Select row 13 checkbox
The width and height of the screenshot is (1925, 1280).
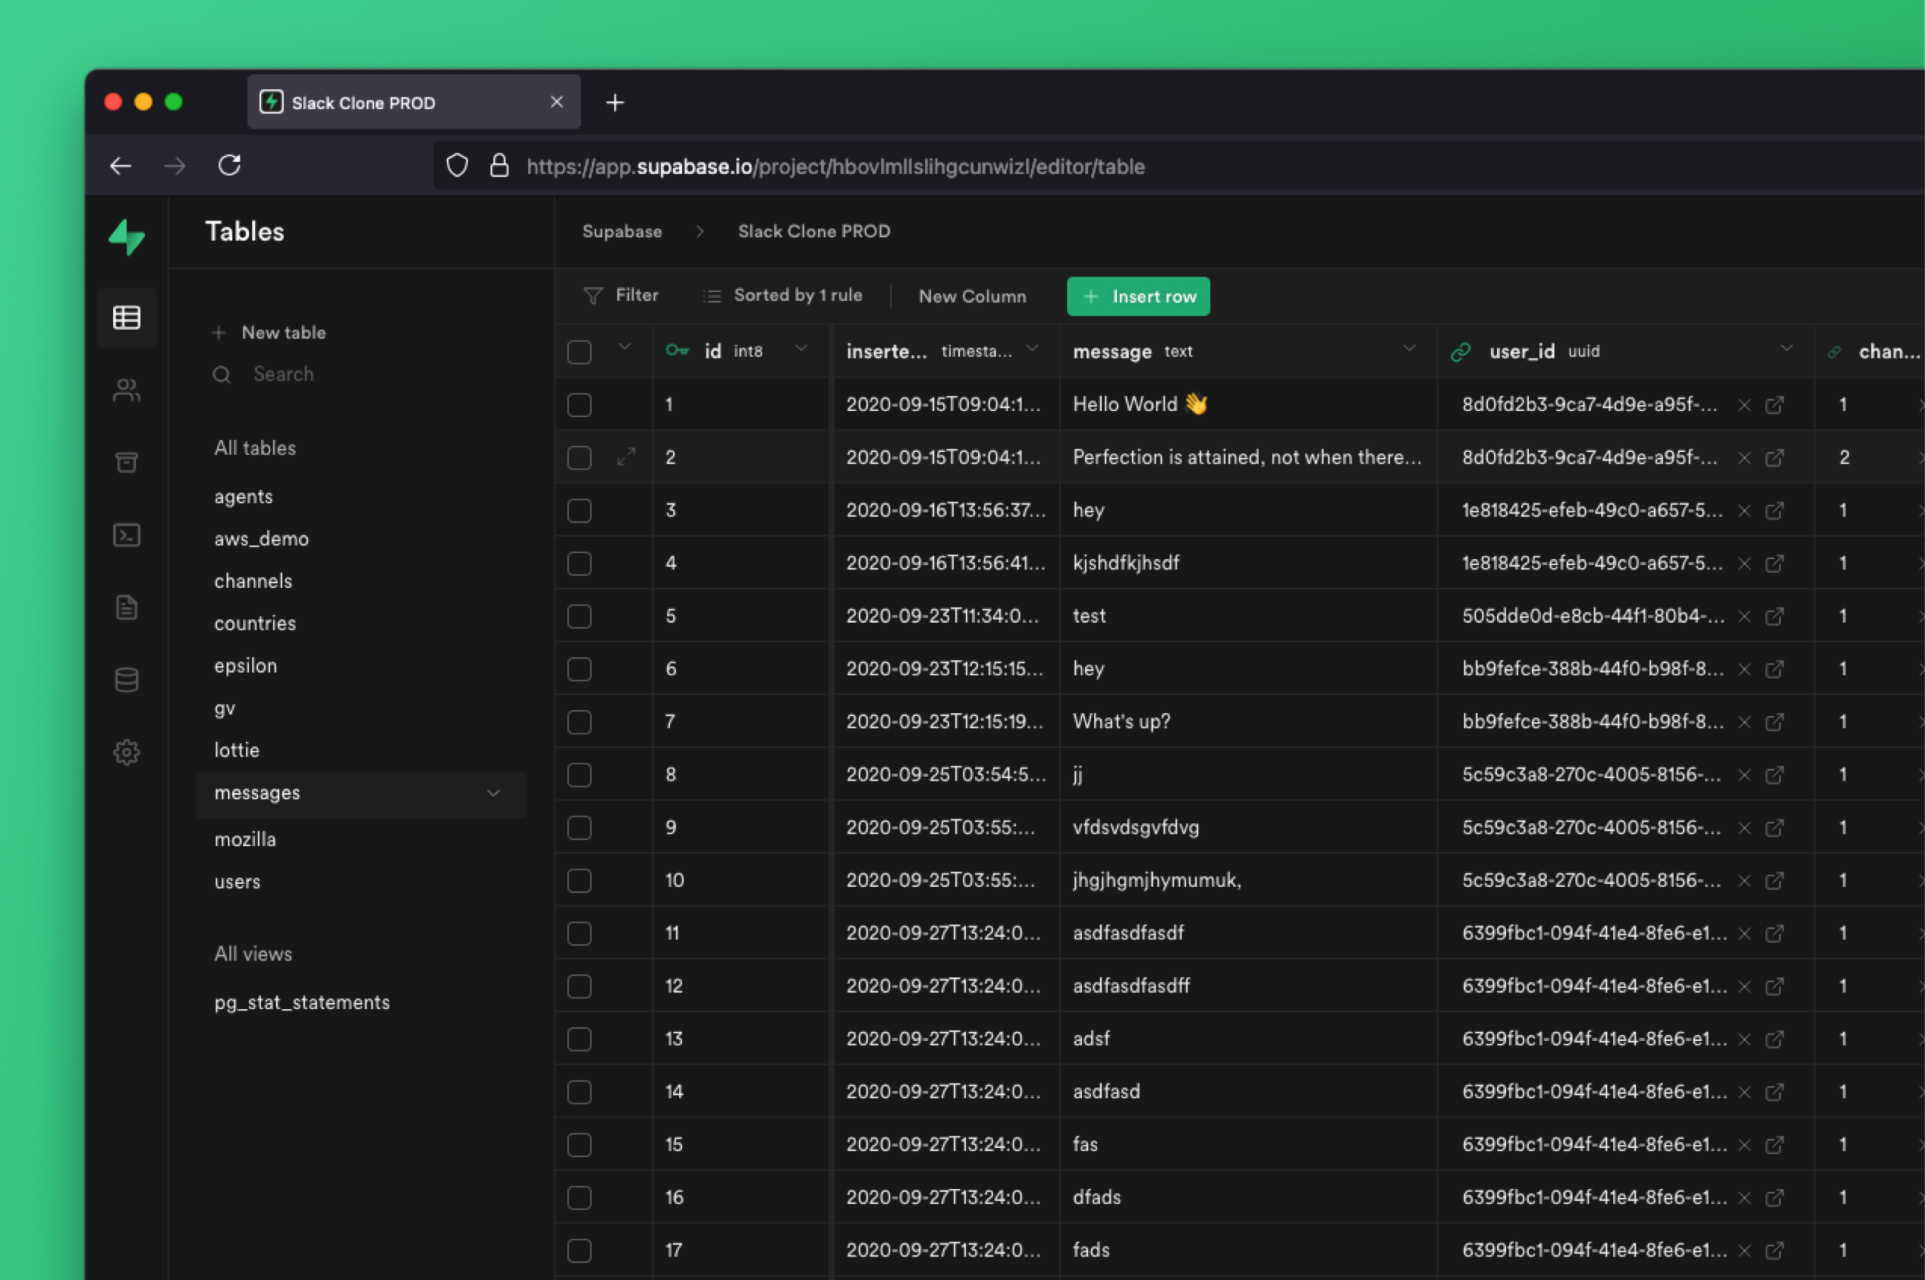(579, 1039)
